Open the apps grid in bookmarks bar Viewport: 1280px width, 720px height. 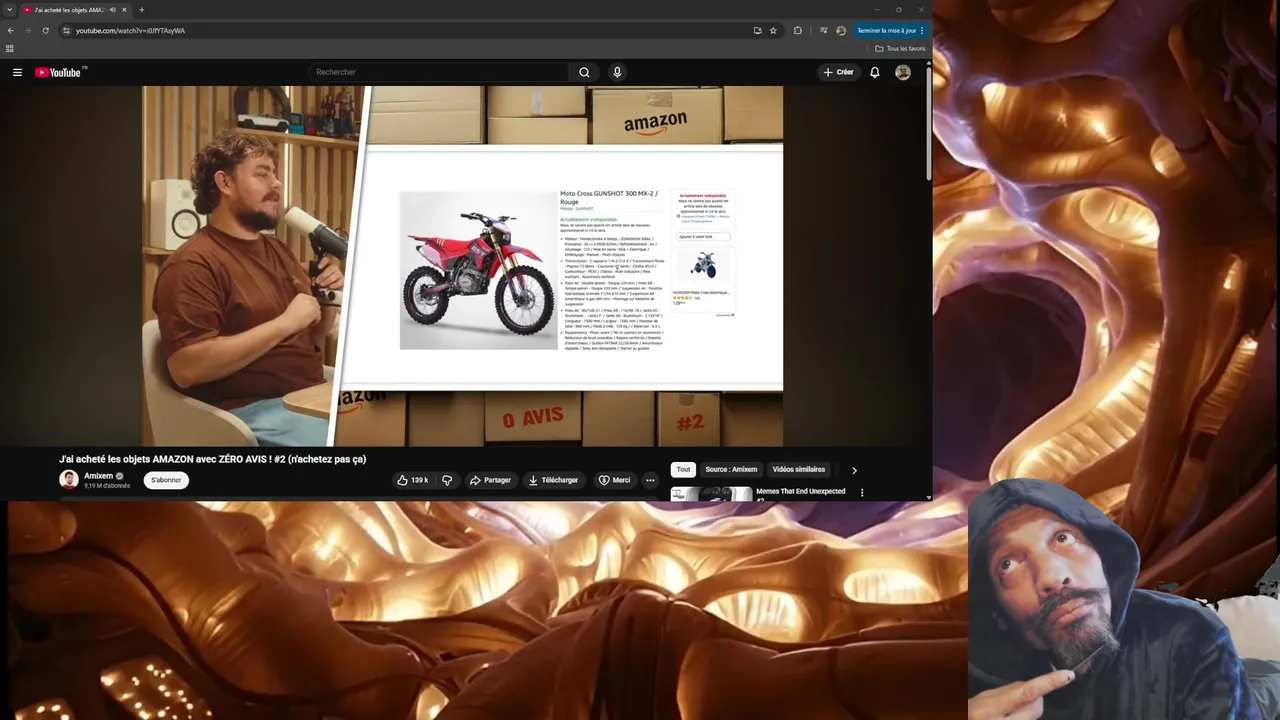pos(10,48)
